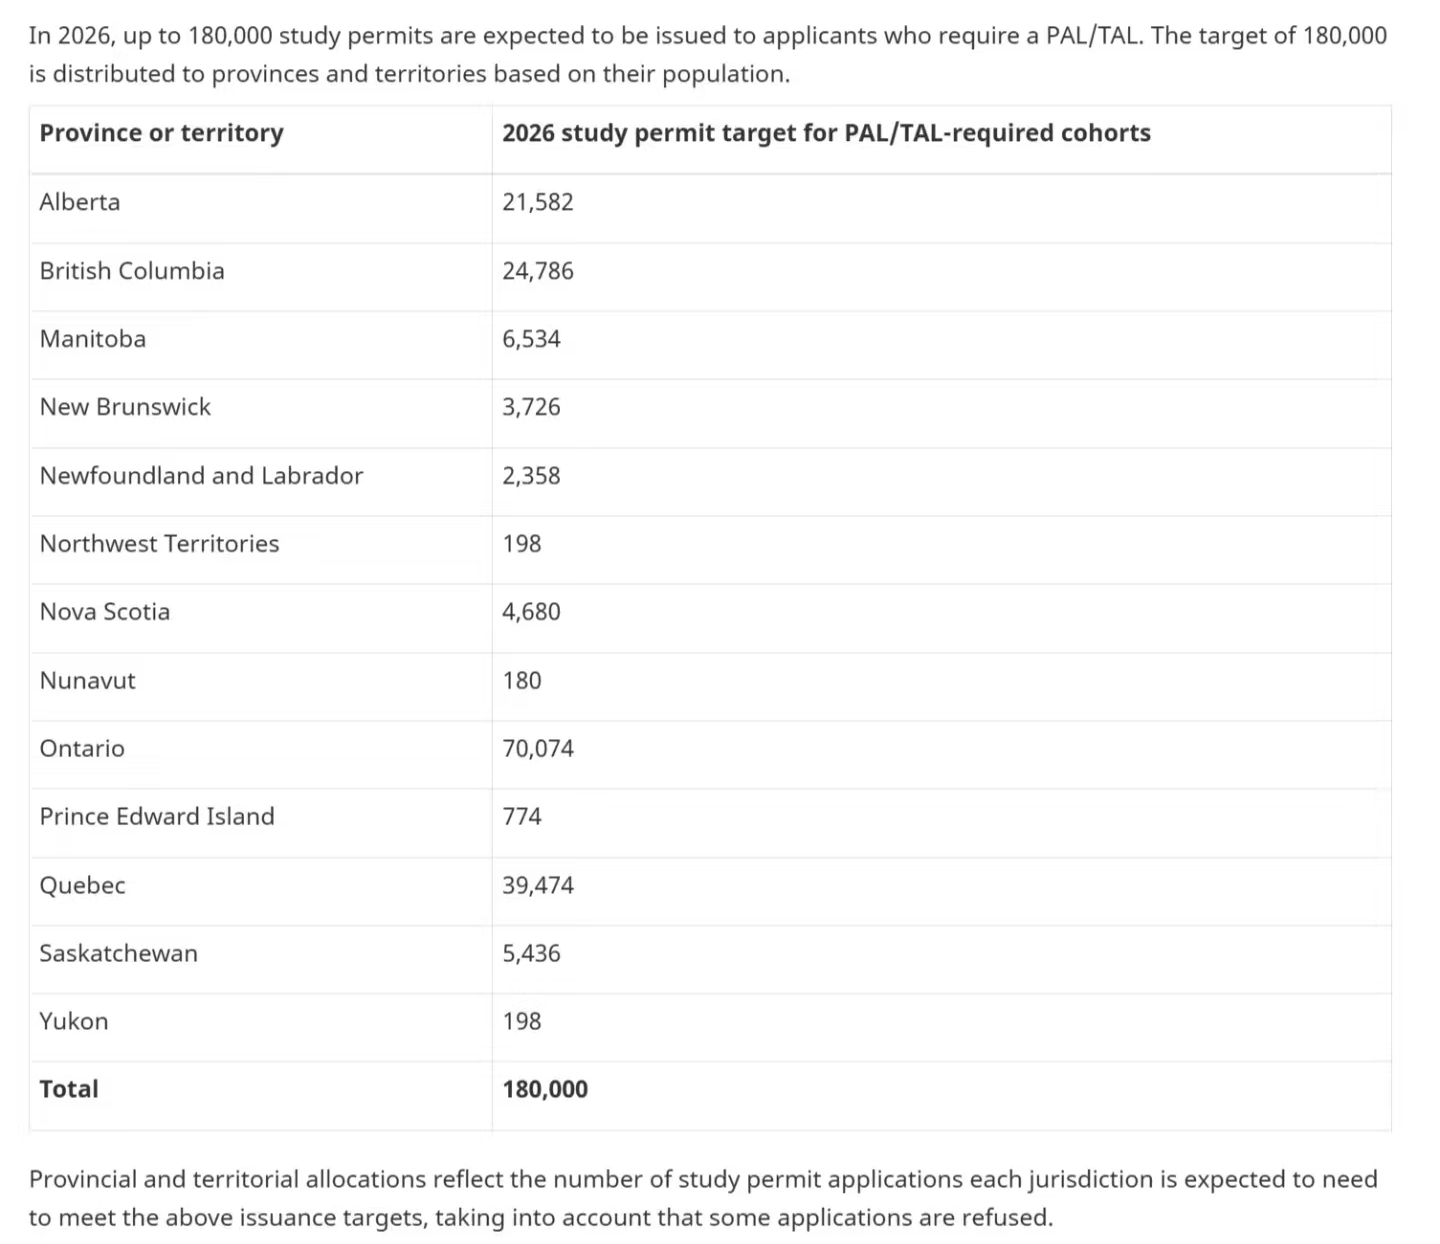Click the Saskatchewan province label
This screenshot has width=1440, height=1244.
pos(118,953)
